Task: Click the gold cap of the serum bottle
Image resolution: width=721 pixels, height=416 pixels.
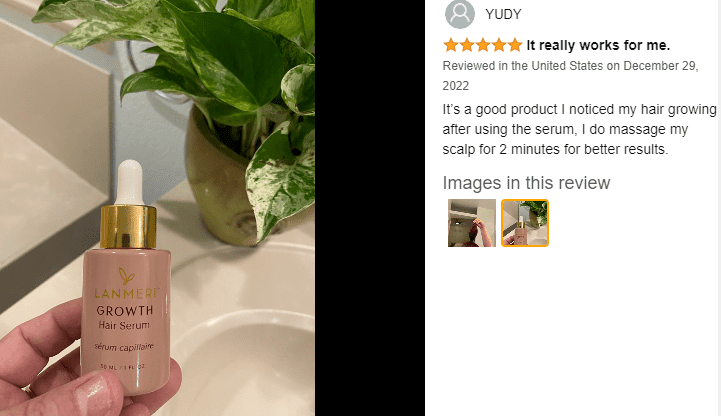Action: click(128, 227)
